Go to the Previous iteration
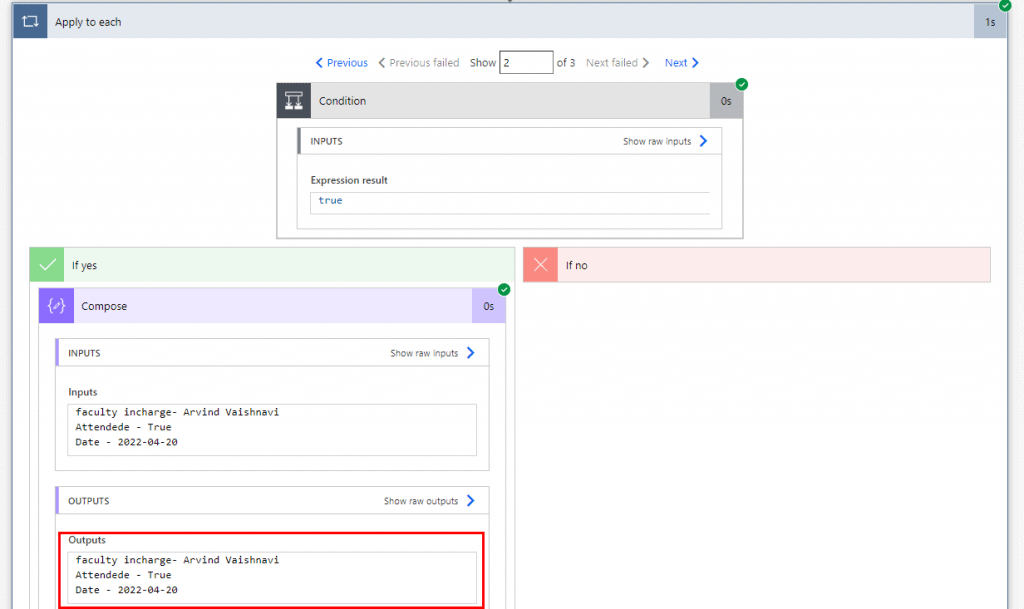 (x=342, y=63)
